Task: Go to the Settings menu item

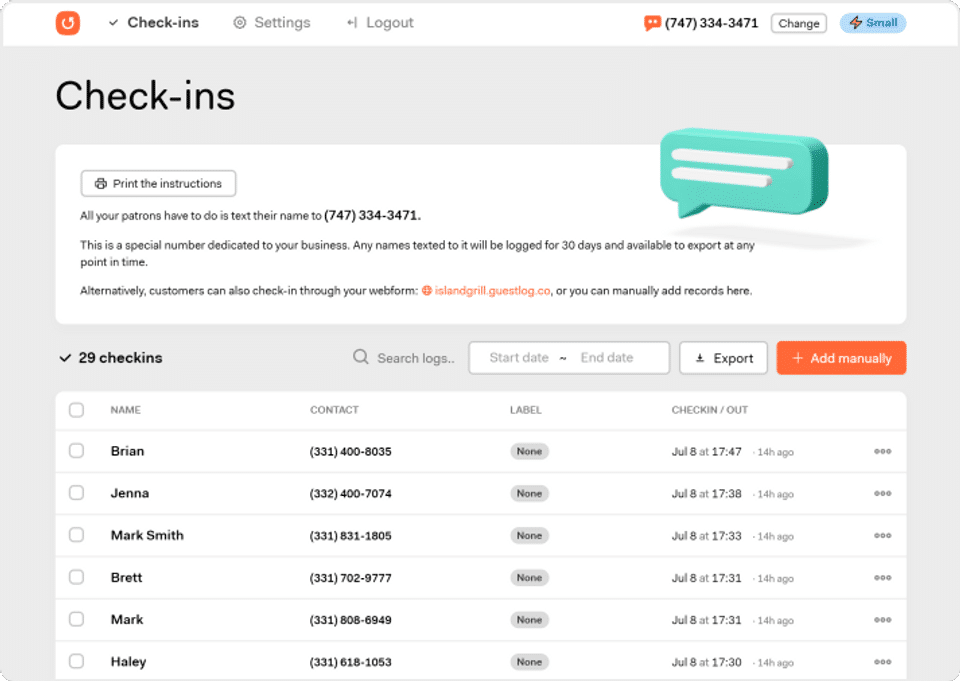Action: click(272, 23)
